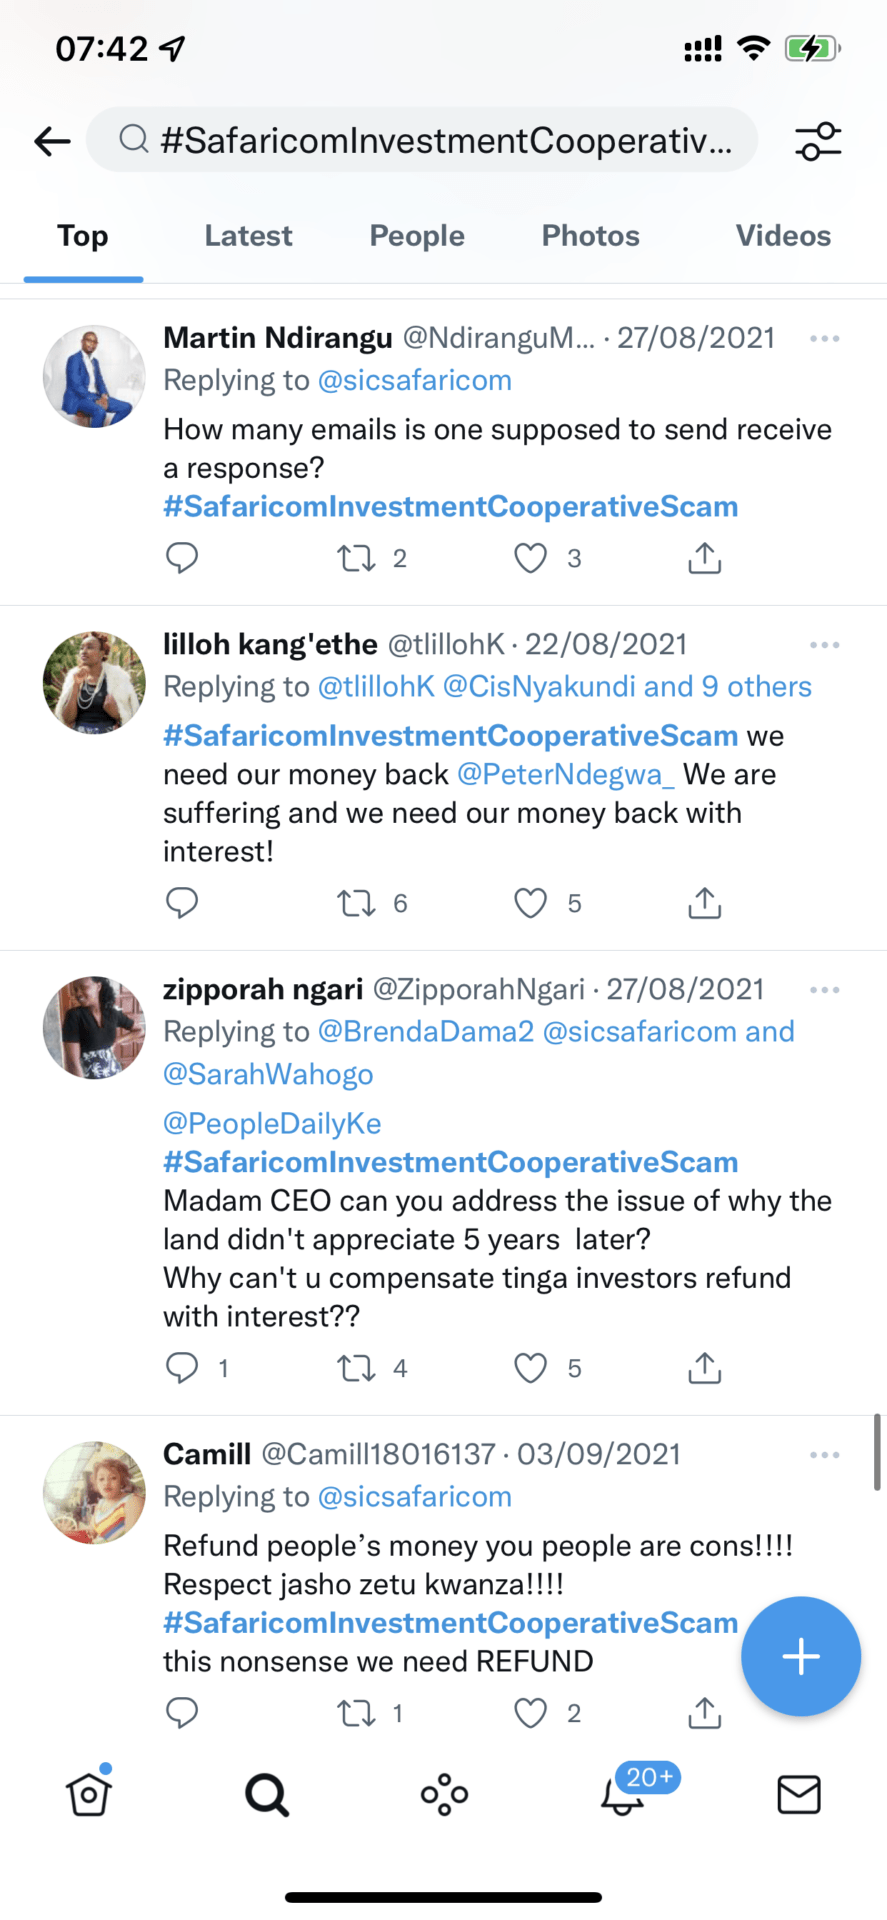
Task: Open search filter settings icon
Action: point(818,141)
